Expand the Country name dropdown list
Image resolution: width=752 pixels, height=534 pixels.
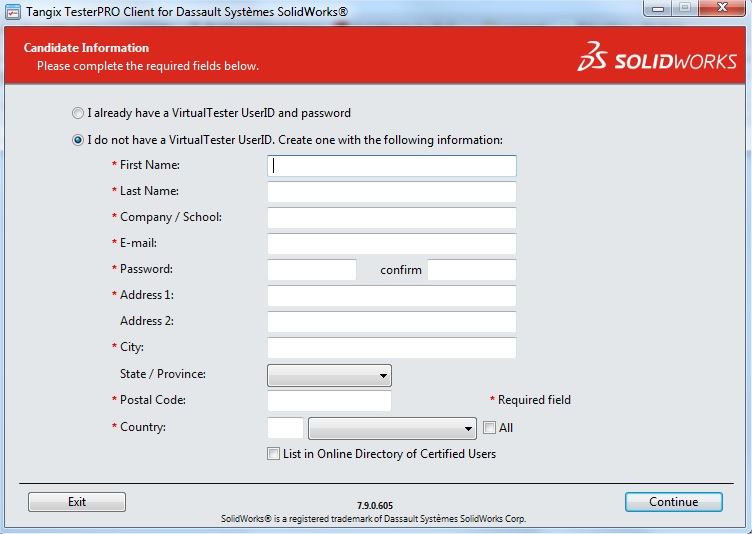(x=392, y=428)
